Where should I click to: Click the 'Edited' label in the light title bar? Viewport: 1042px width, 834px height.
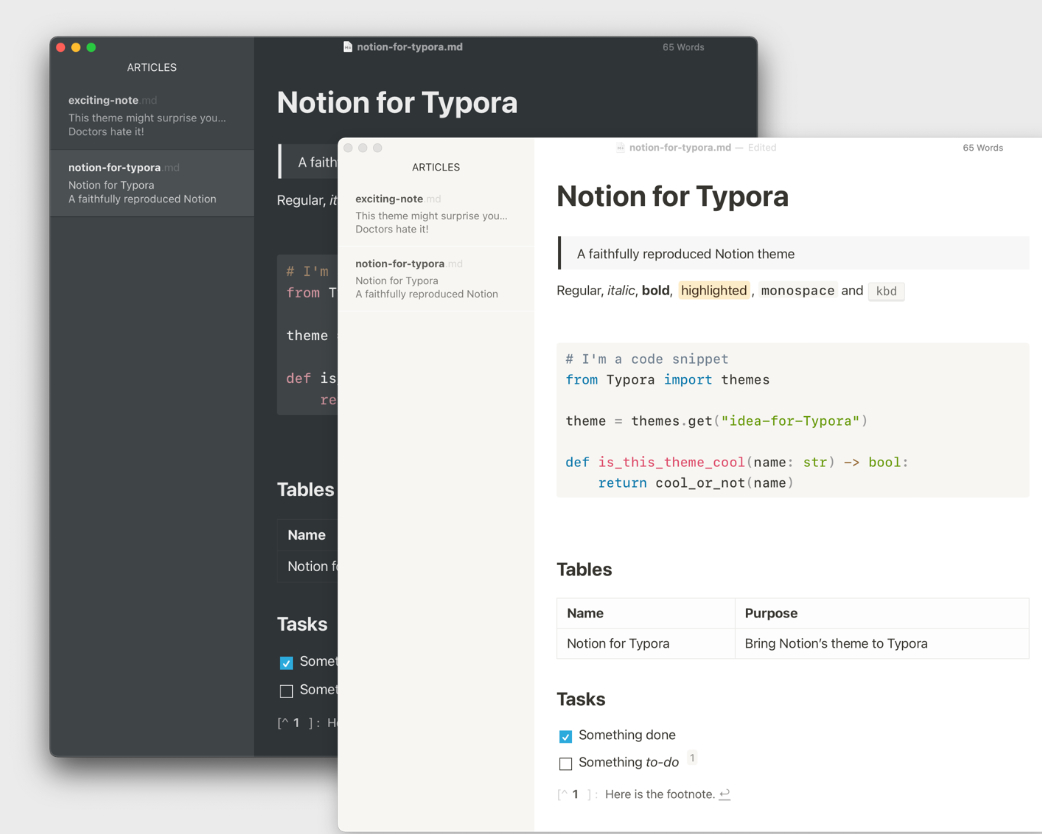tap(762, 148)
